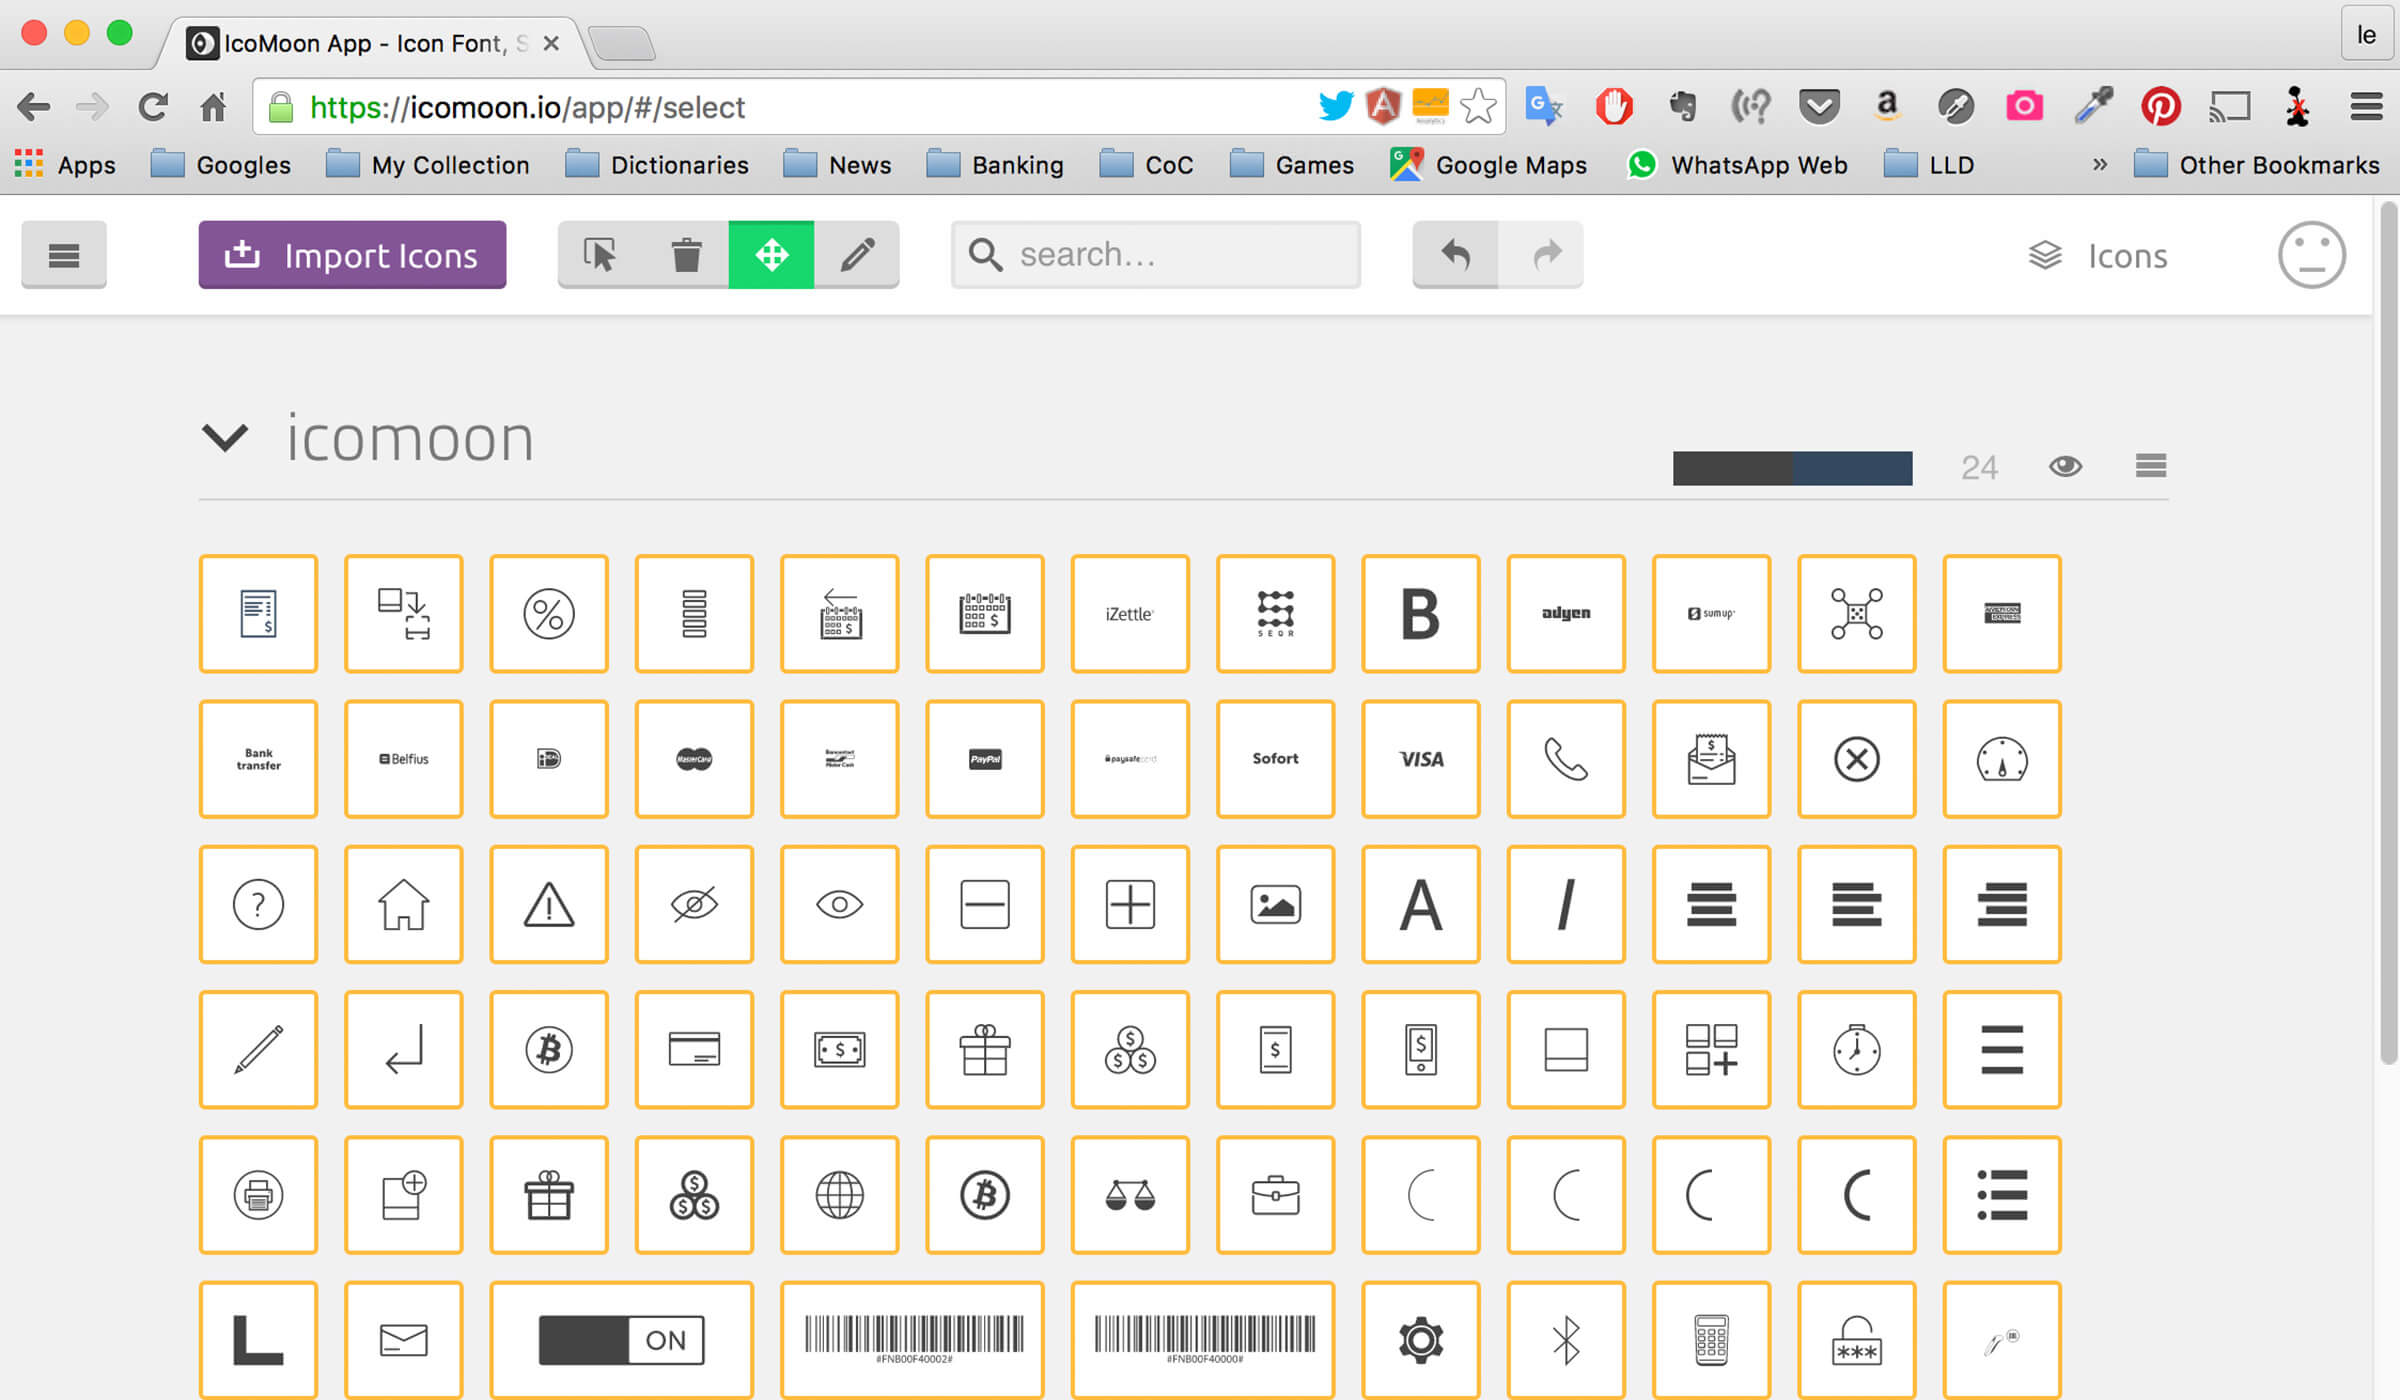Image resolution: width=2400 pixels, height=1400 pixels.
Task: Select the italic slash icon
Action: pyautogui.click(x=1566, y=904)
